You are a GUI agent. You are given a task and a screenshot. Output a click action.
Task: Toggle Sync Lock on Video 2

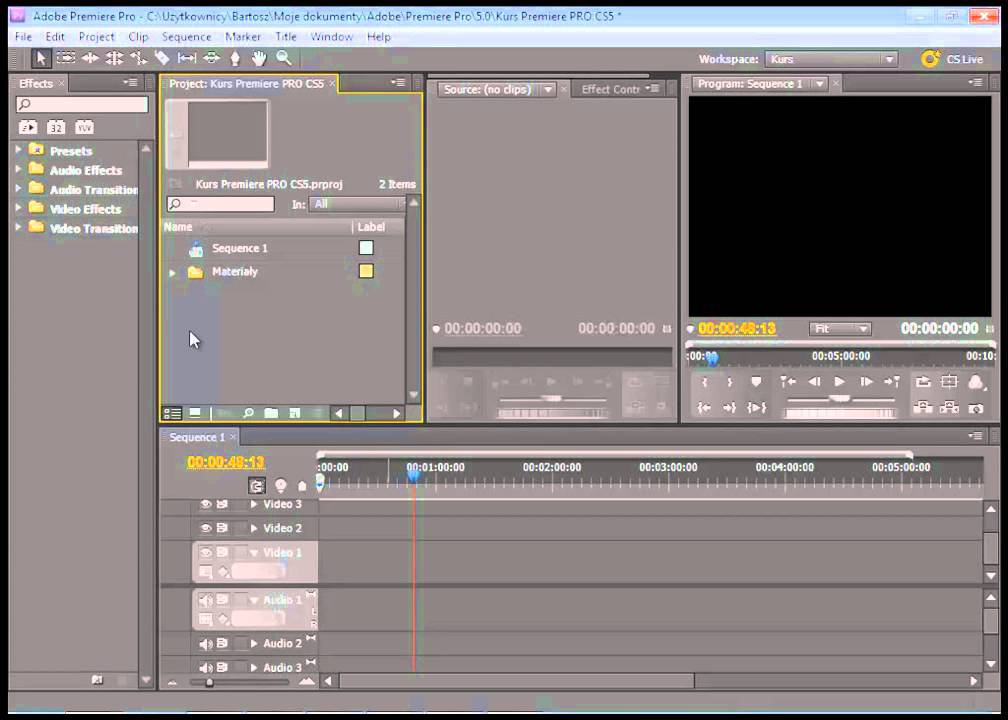tap(222, 528)
